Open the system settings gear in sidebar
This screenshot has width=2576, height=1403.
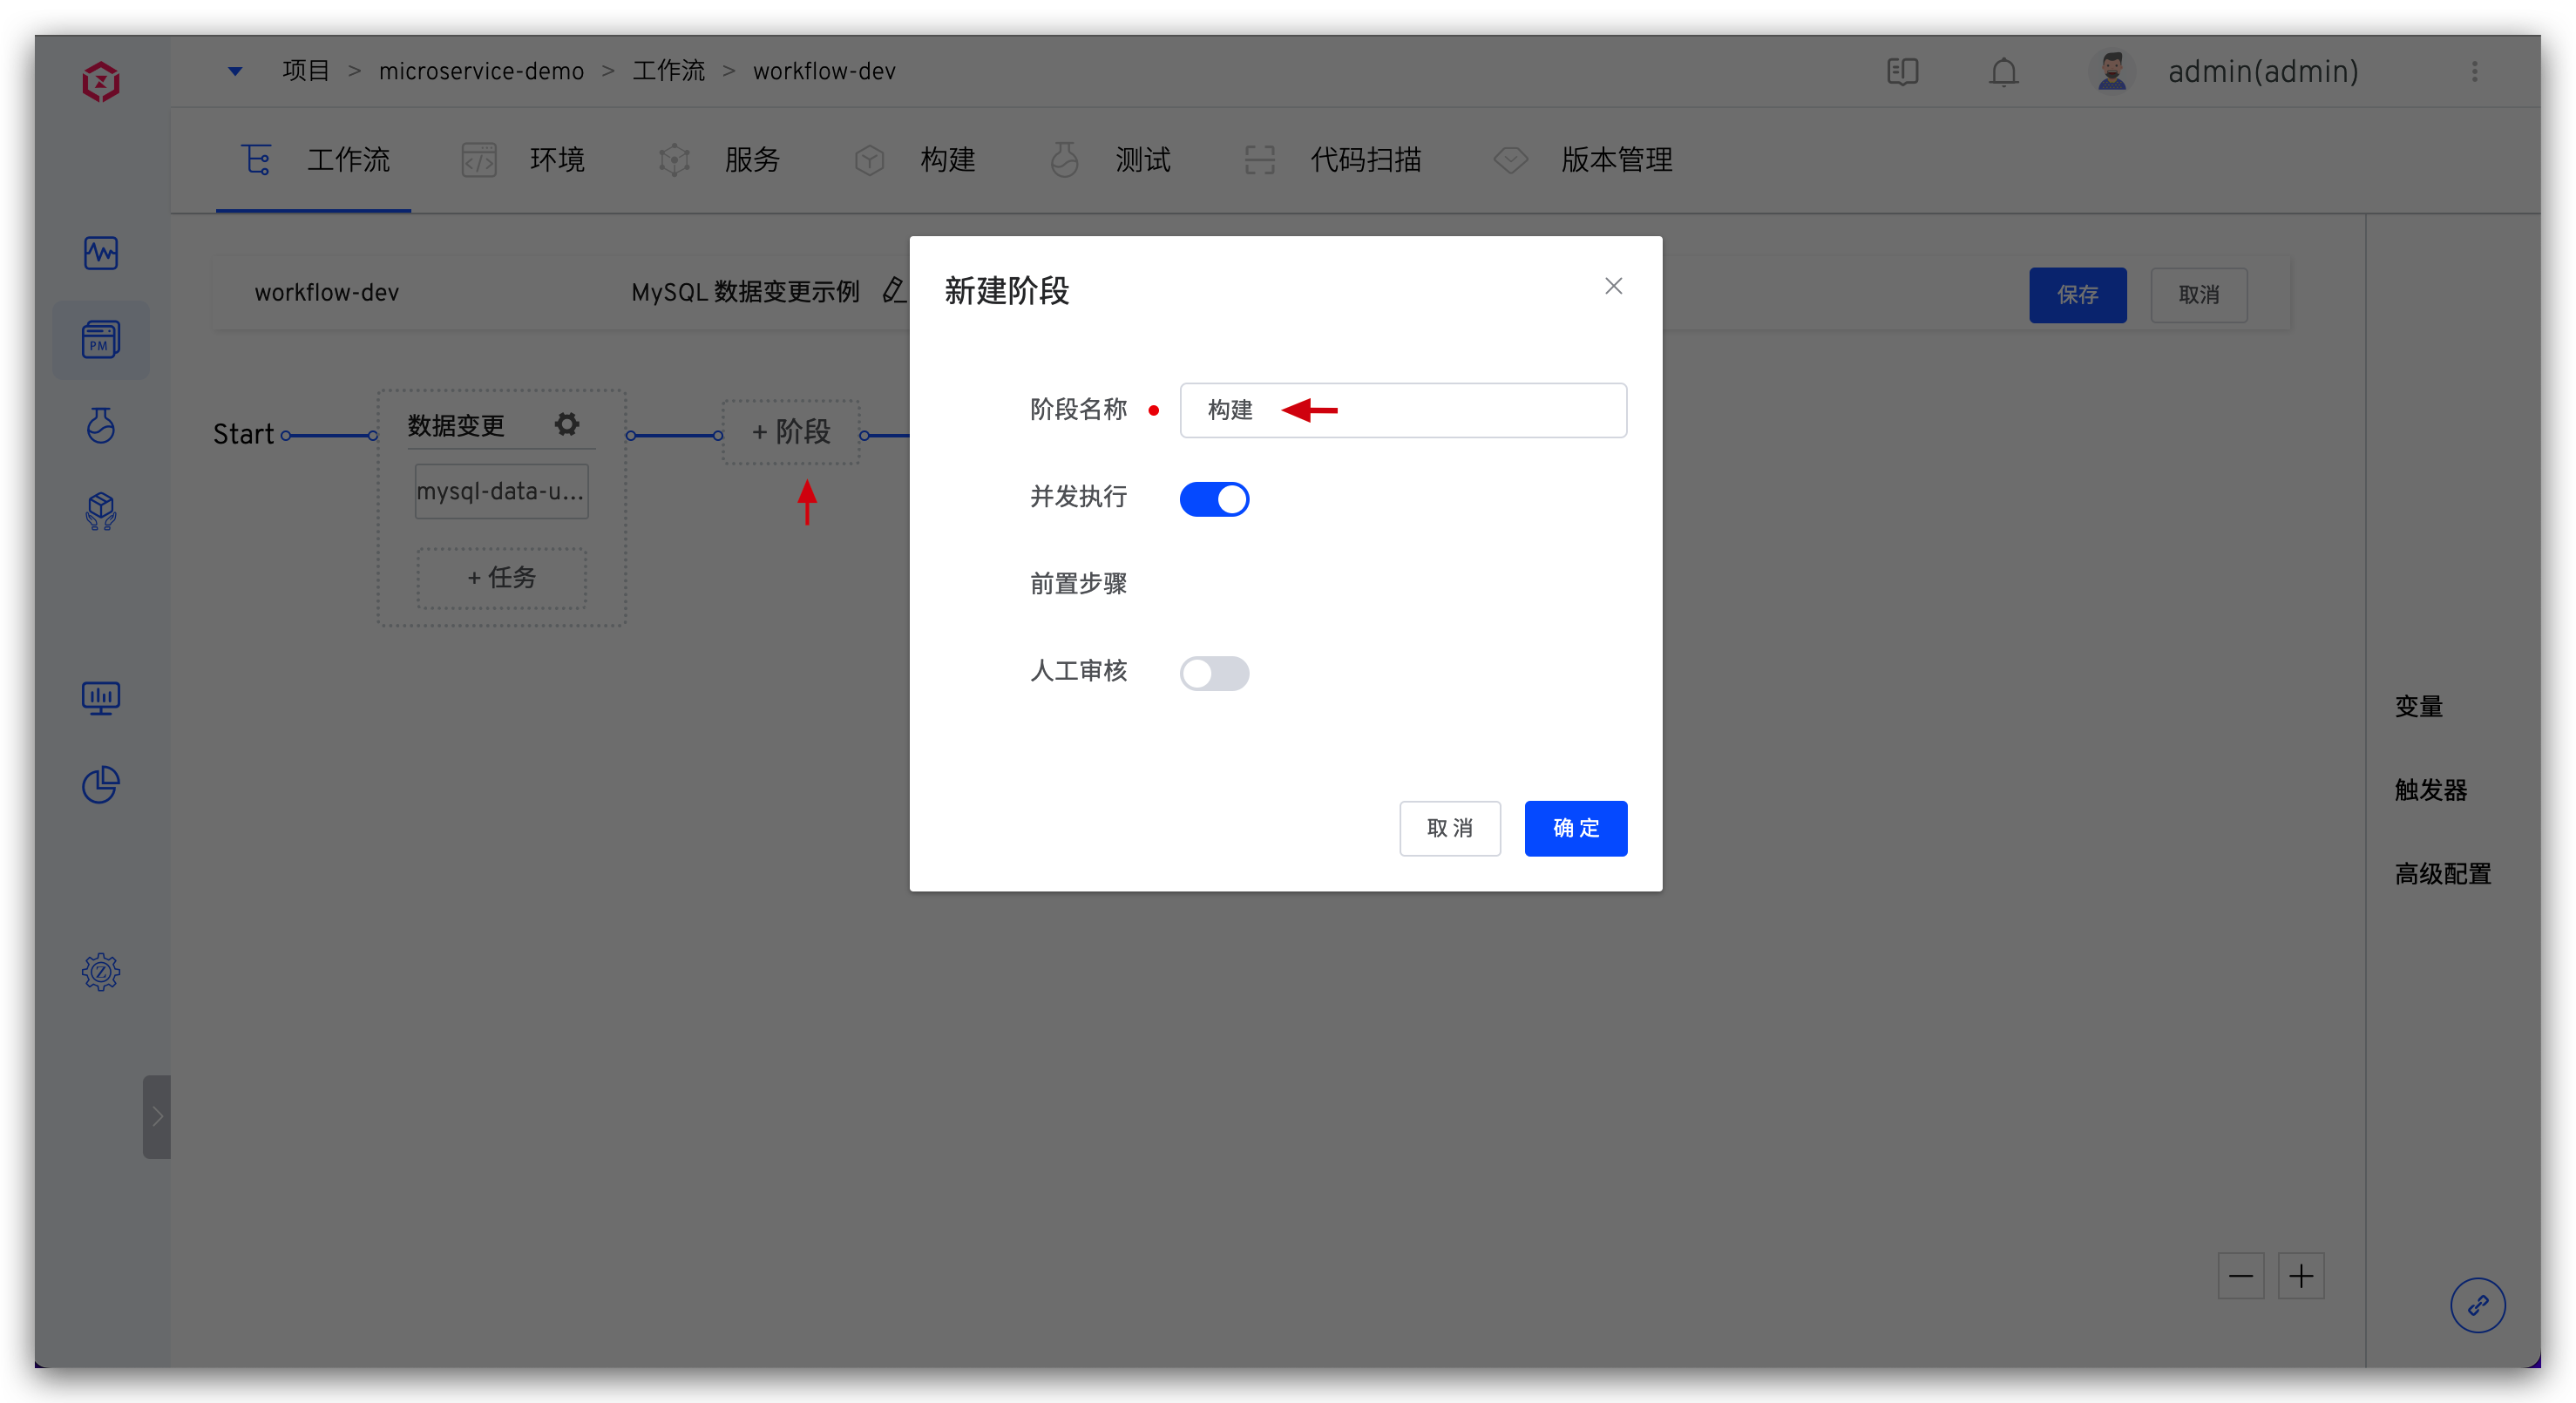[101, 971]
